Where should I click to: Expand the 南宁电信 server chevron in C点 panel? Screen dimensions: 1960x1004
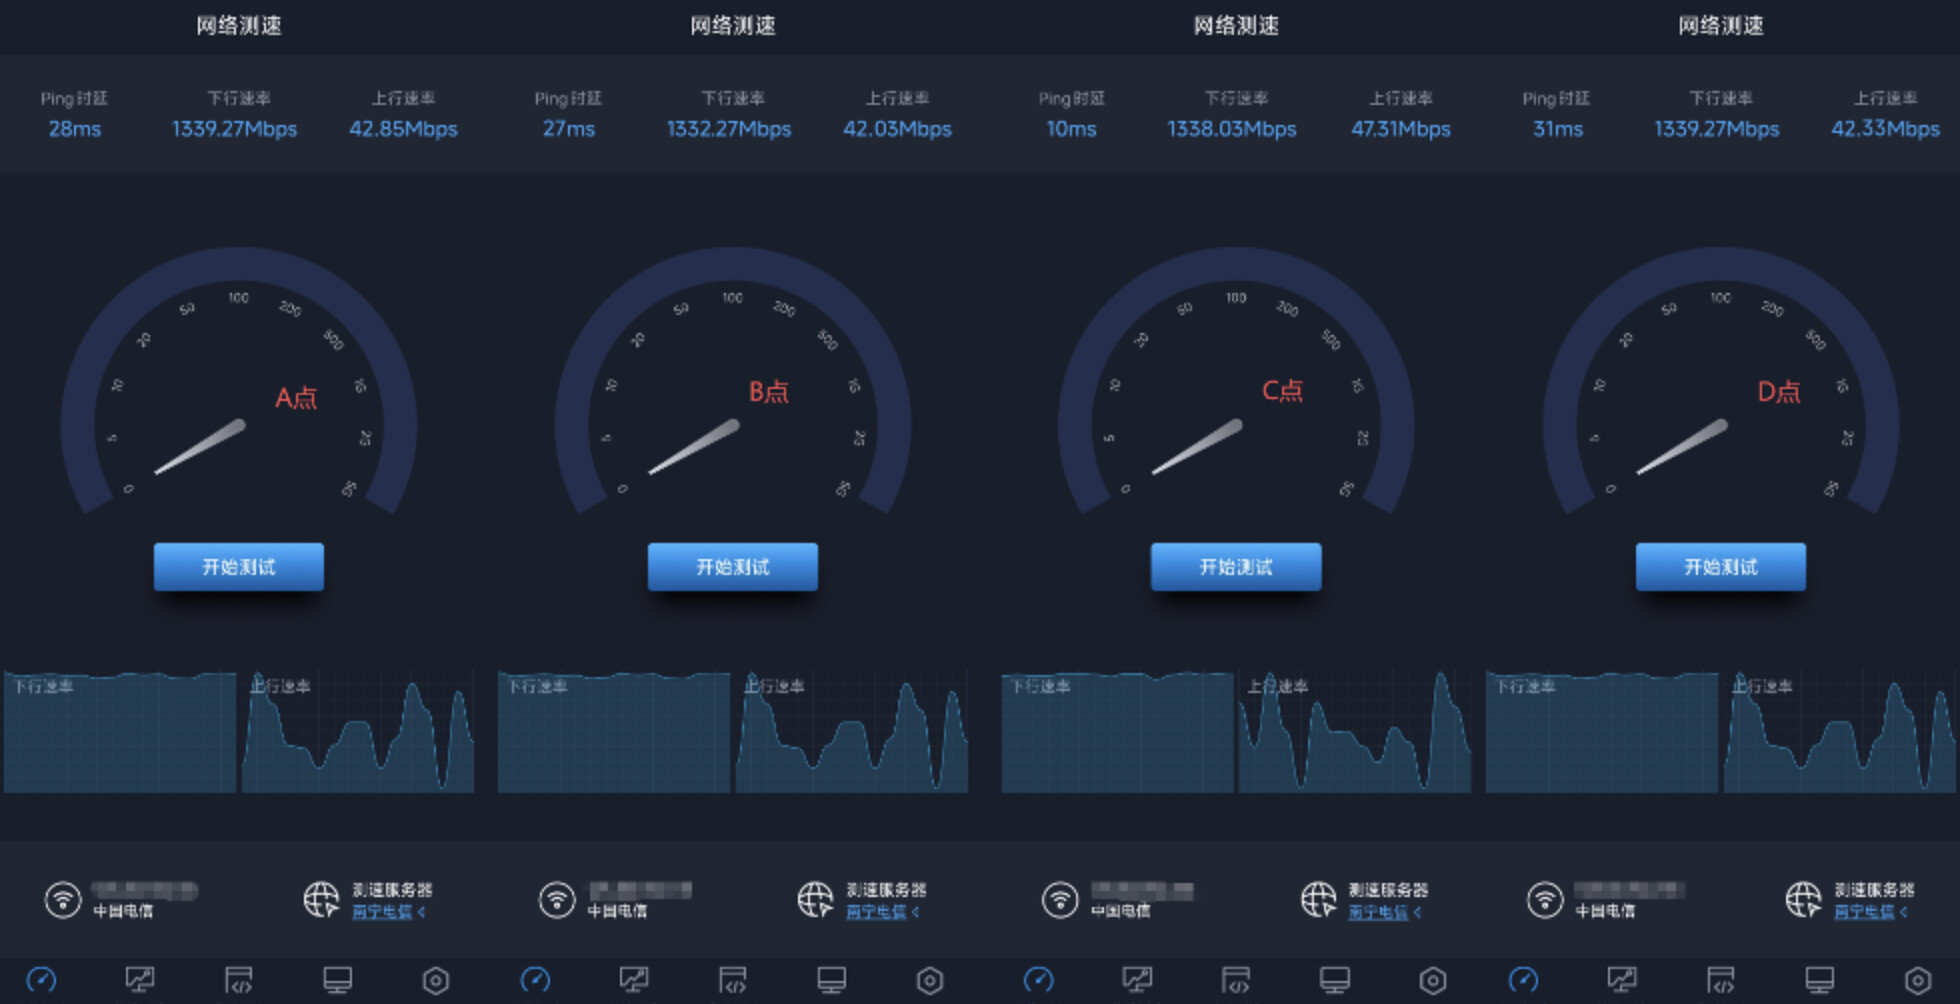coord(1417,912)
